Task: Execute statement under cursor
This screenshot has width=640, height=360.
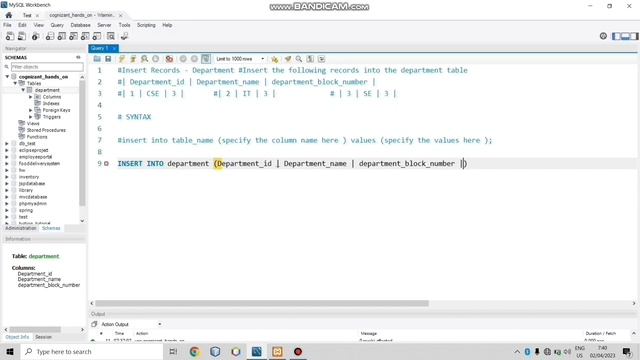Action: 133,59
